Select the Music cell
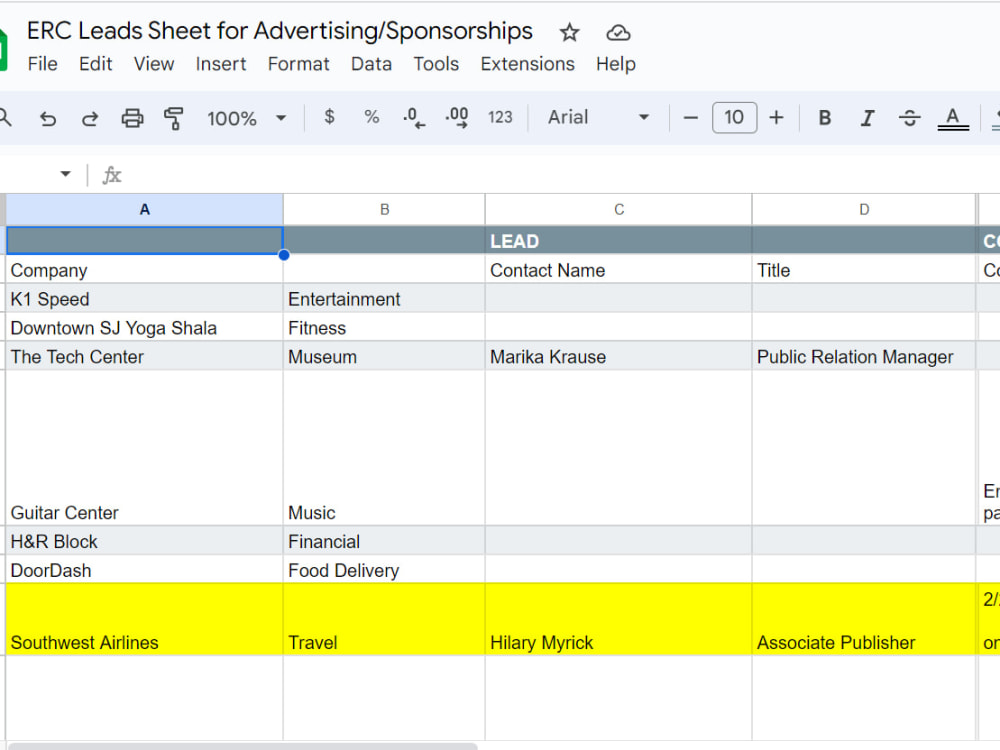The height and width of the screenshot is (750, 1000). pos(384,448)
